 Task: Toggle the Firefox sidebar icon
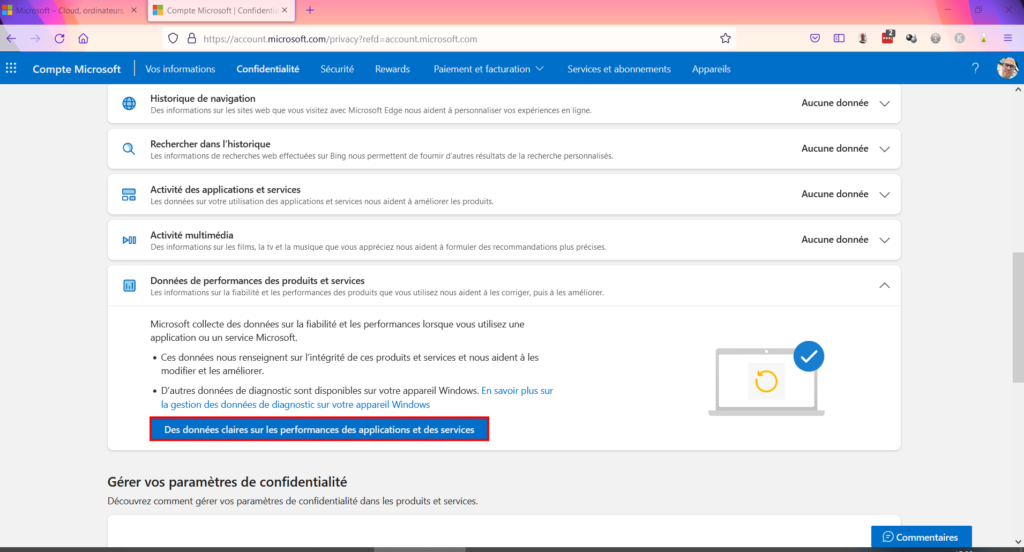839,39
